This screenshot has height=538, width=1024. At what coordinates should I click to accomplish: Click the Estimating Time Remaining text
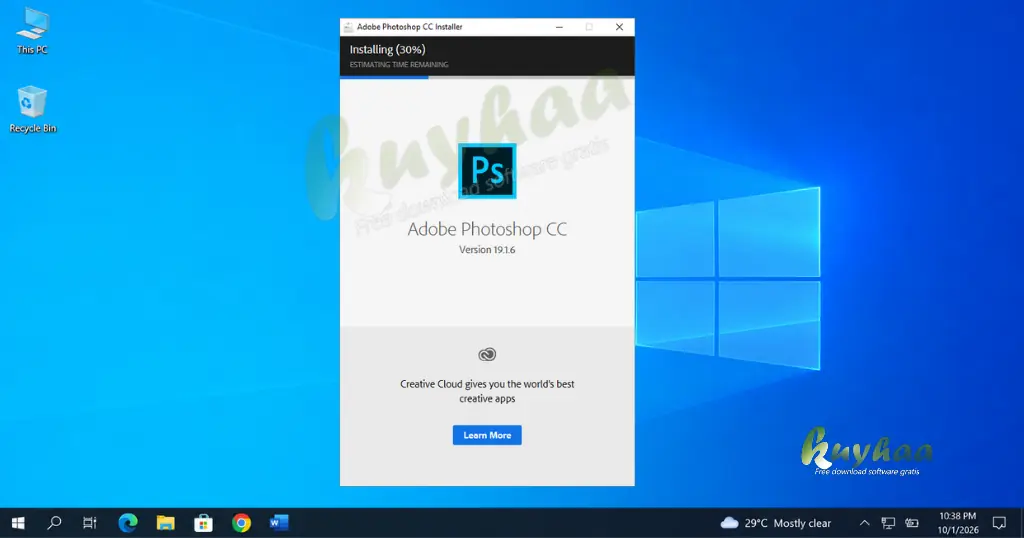pyautogui.click(x=398, y=65)
